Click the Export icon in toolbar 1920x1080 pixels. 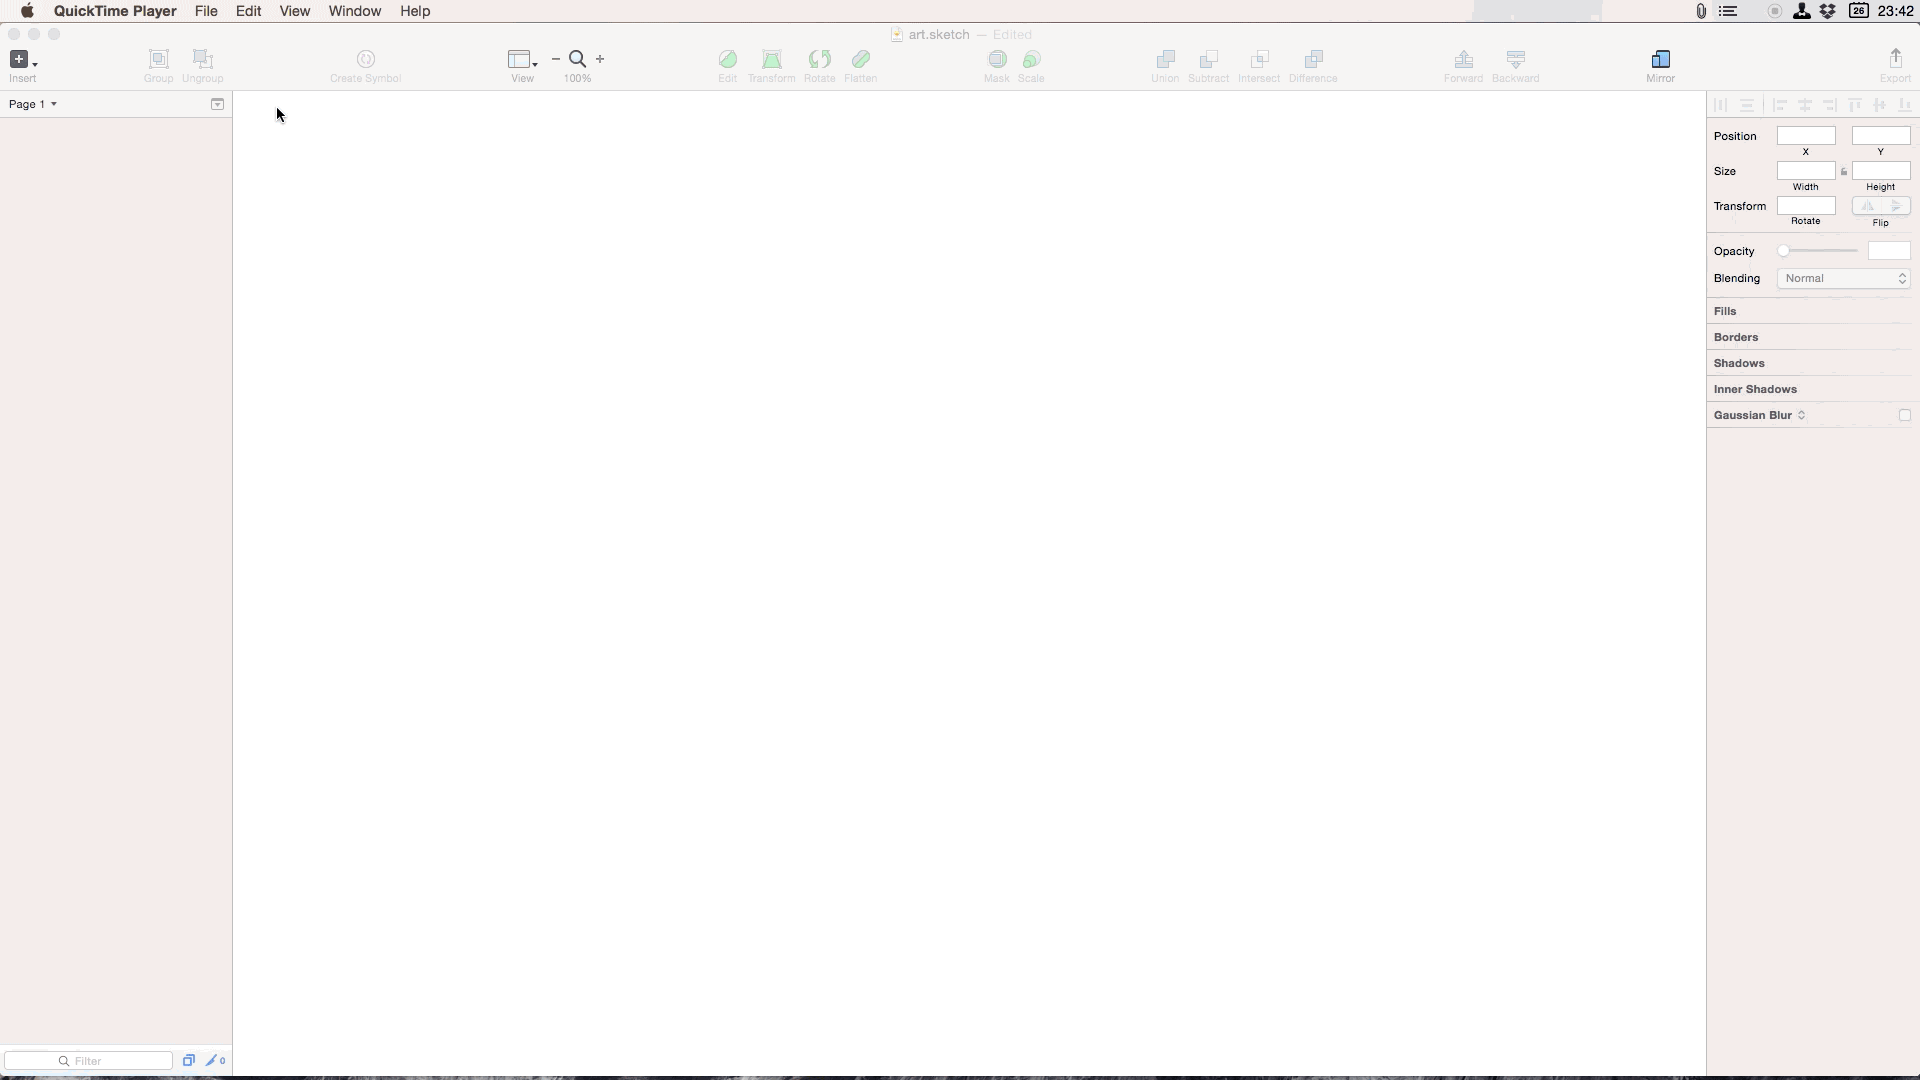point(1895,60)
